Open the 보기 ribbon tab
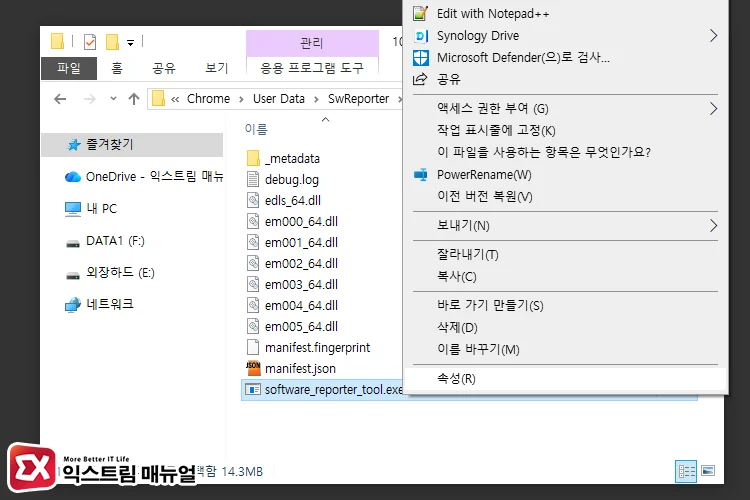750x500 pixels. click(216, 68)
